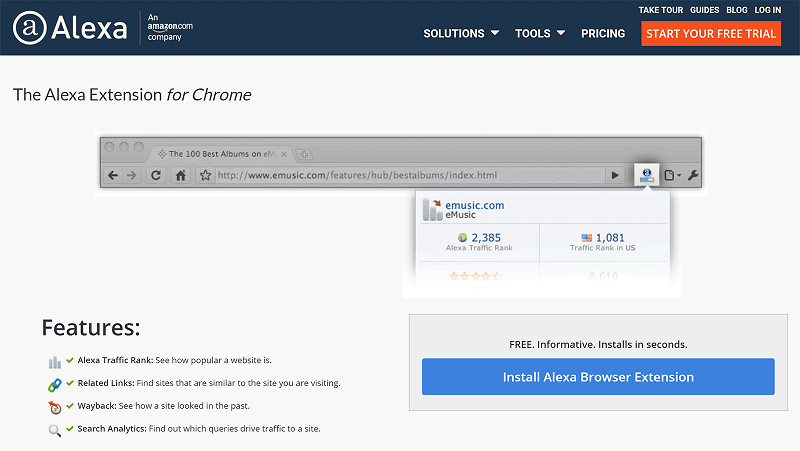Click 'The Alexa Extension for Chrome' heading

pos(132,95)
